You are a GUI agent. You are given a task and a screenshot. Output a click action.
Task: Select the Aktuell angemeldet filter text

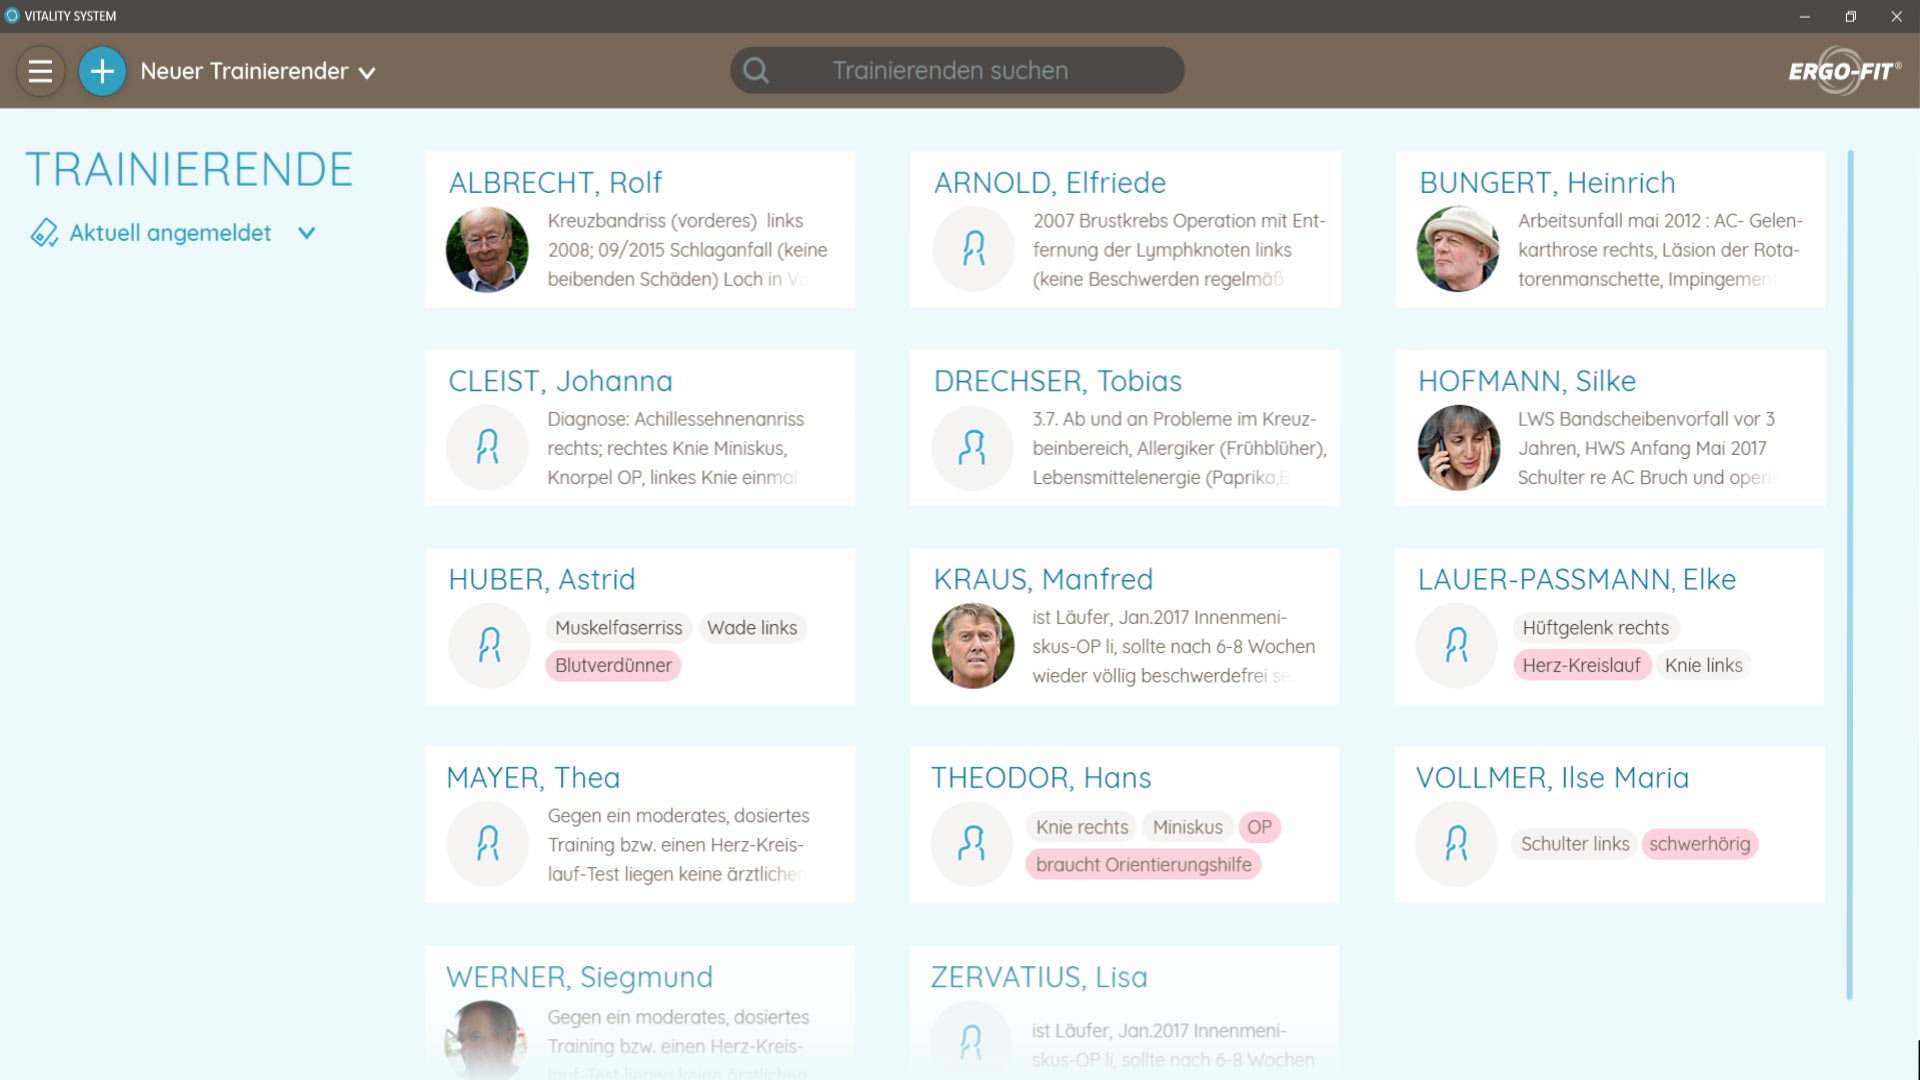pos(170,233)
